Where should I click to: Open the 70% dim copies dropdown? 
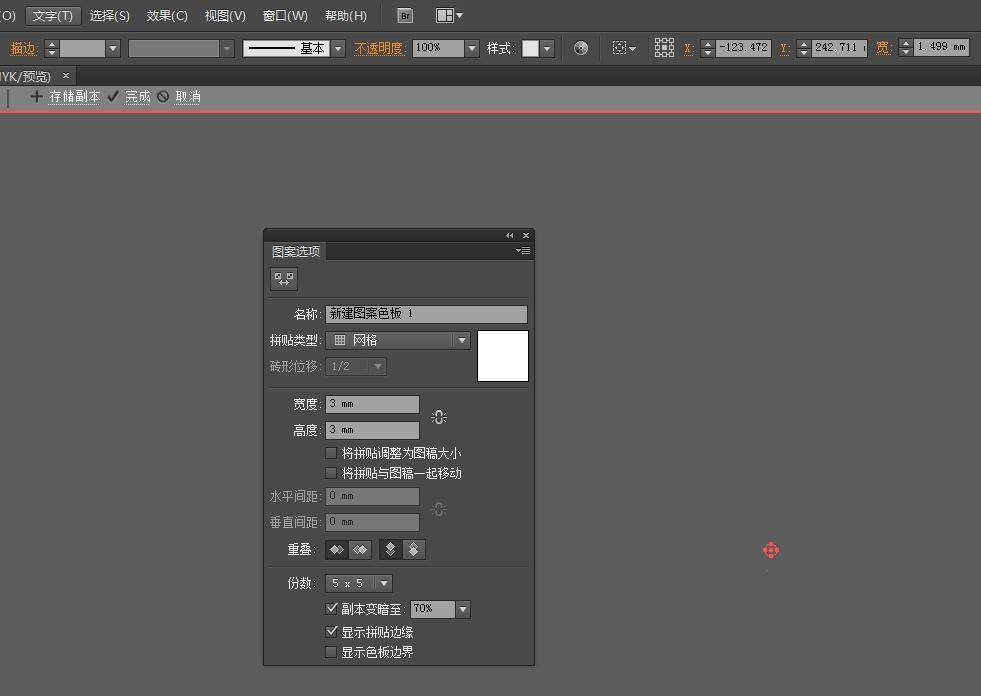tap(462, 609)
